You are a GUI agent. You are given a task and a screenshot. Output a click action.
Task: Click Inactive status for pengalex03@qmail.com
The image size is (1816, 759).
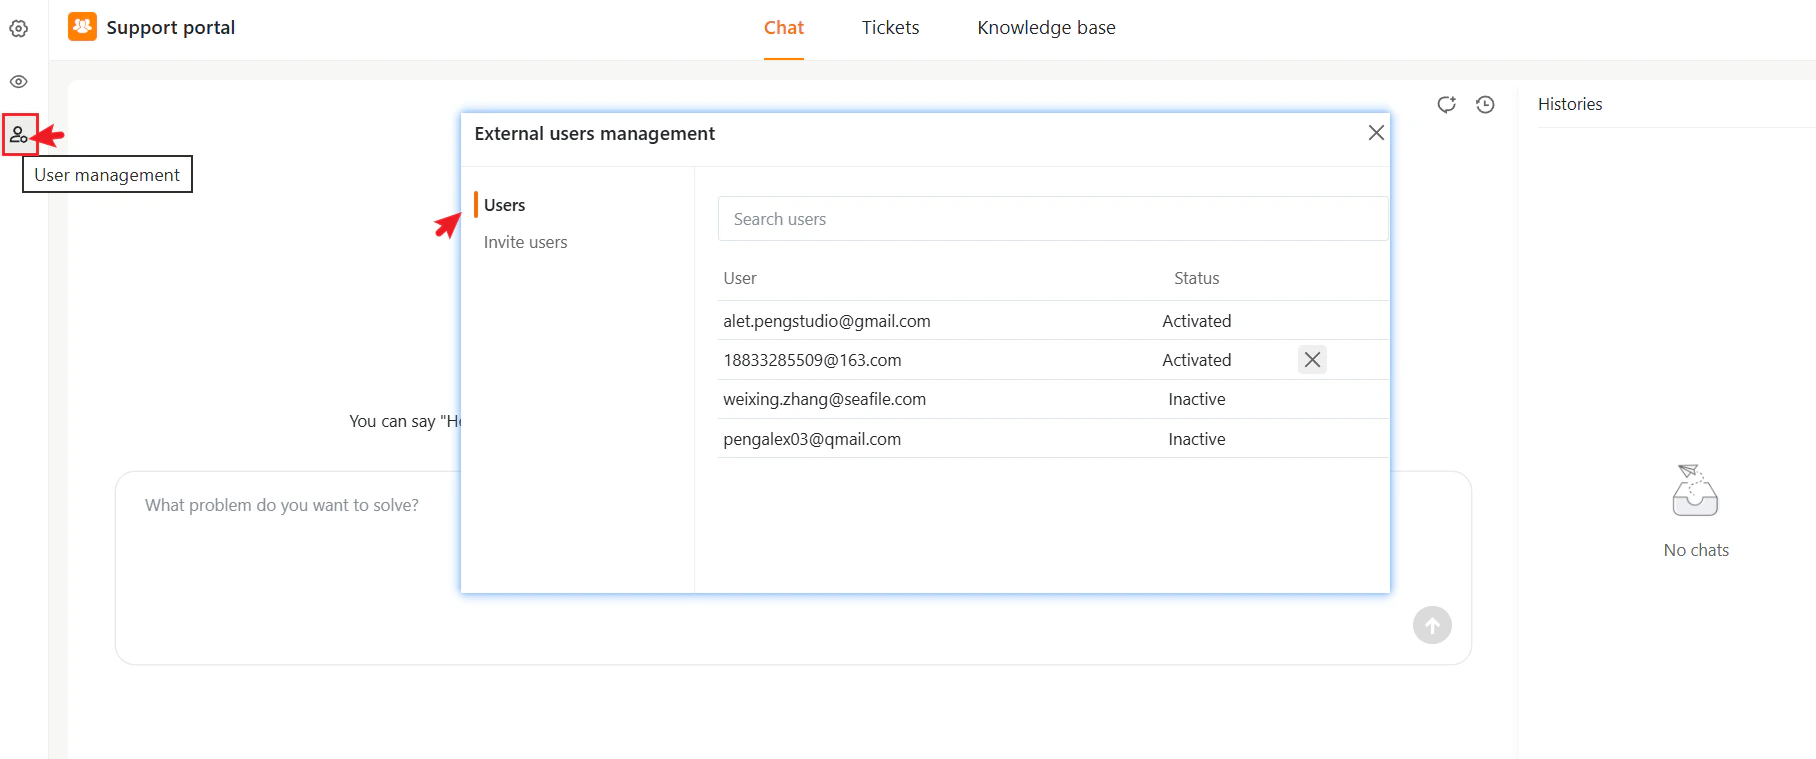[x=1196, y=439]
